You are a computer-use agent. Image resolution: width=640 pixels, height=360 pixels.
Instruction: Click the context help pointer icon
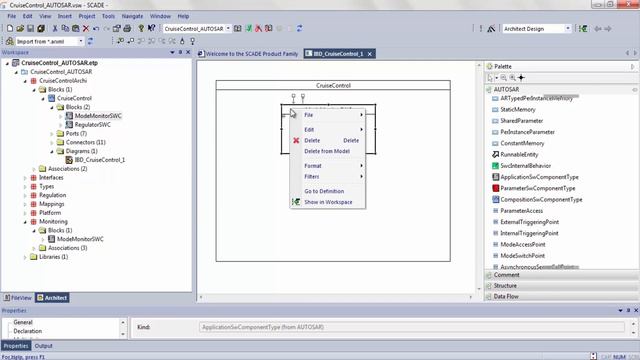[151, 28]
